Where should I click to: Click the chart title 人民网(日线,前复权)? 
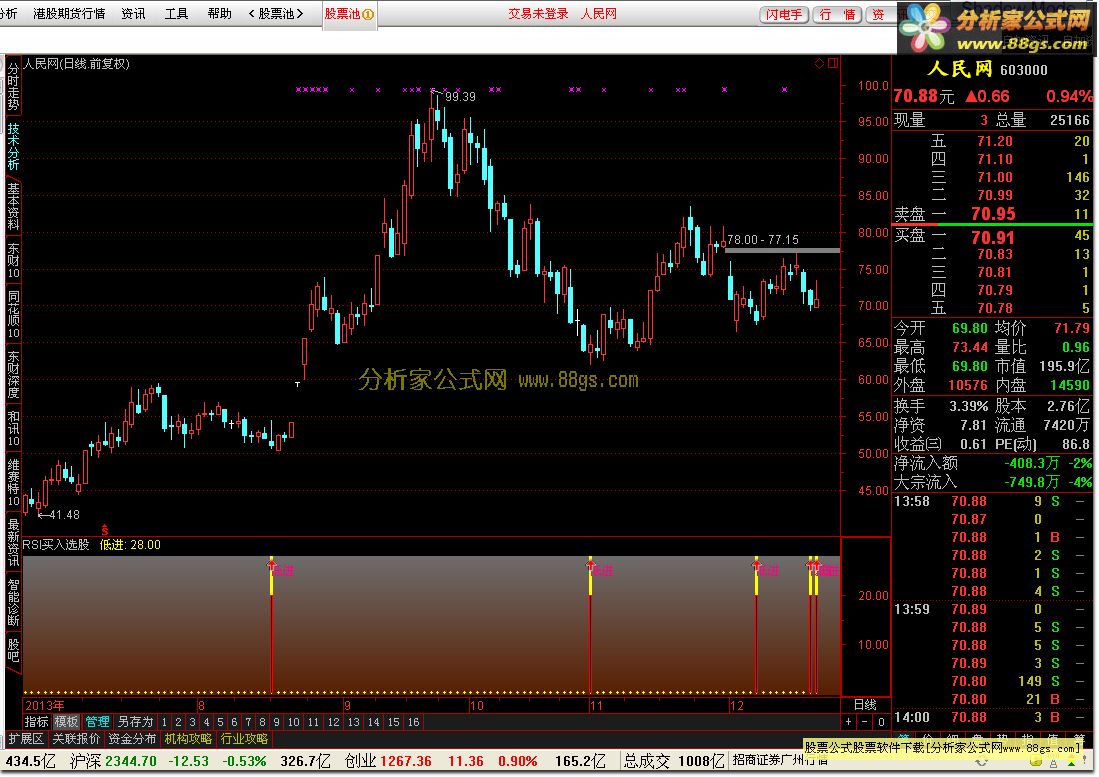coord(76,64)
